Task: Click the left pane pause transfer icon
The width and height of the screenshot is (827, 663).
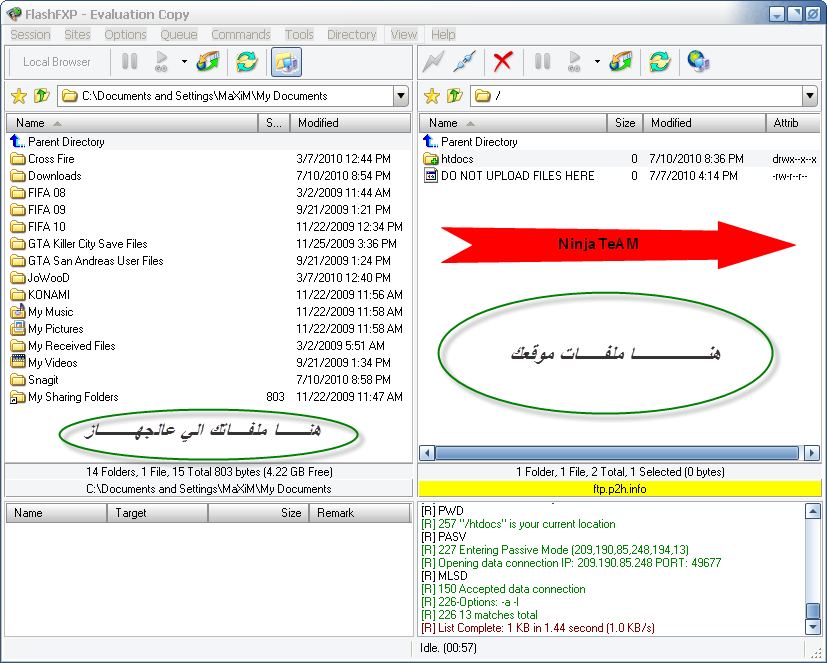Action: click(129, 62)
